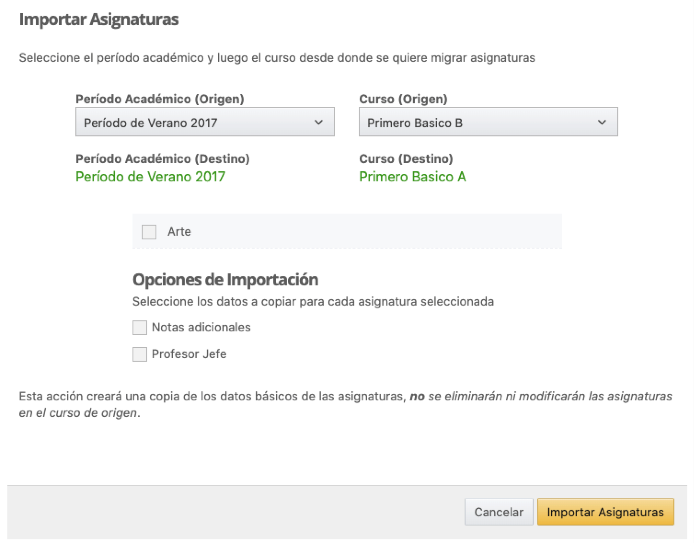Viewport: 694px width, 543px height.
Task: Check the Arte subject checkbox
Action: [149, 232]
